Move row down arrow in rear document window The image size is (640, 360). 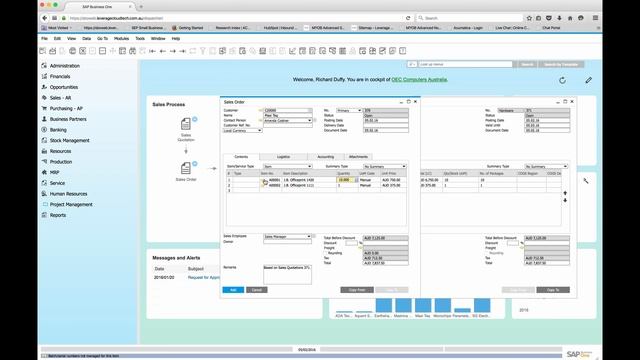(x=565, y=200)
